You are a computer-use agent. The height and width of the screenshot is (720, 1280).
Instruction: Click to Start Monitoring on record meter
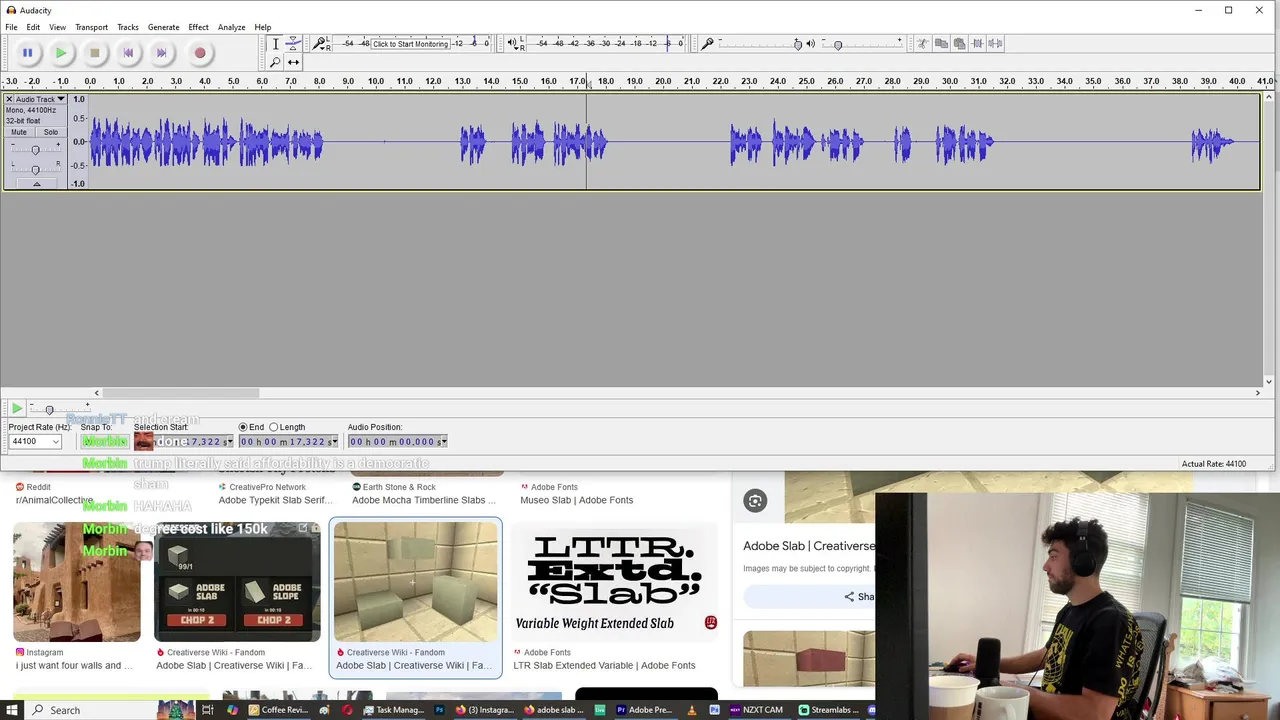click(x=411, y=44)
